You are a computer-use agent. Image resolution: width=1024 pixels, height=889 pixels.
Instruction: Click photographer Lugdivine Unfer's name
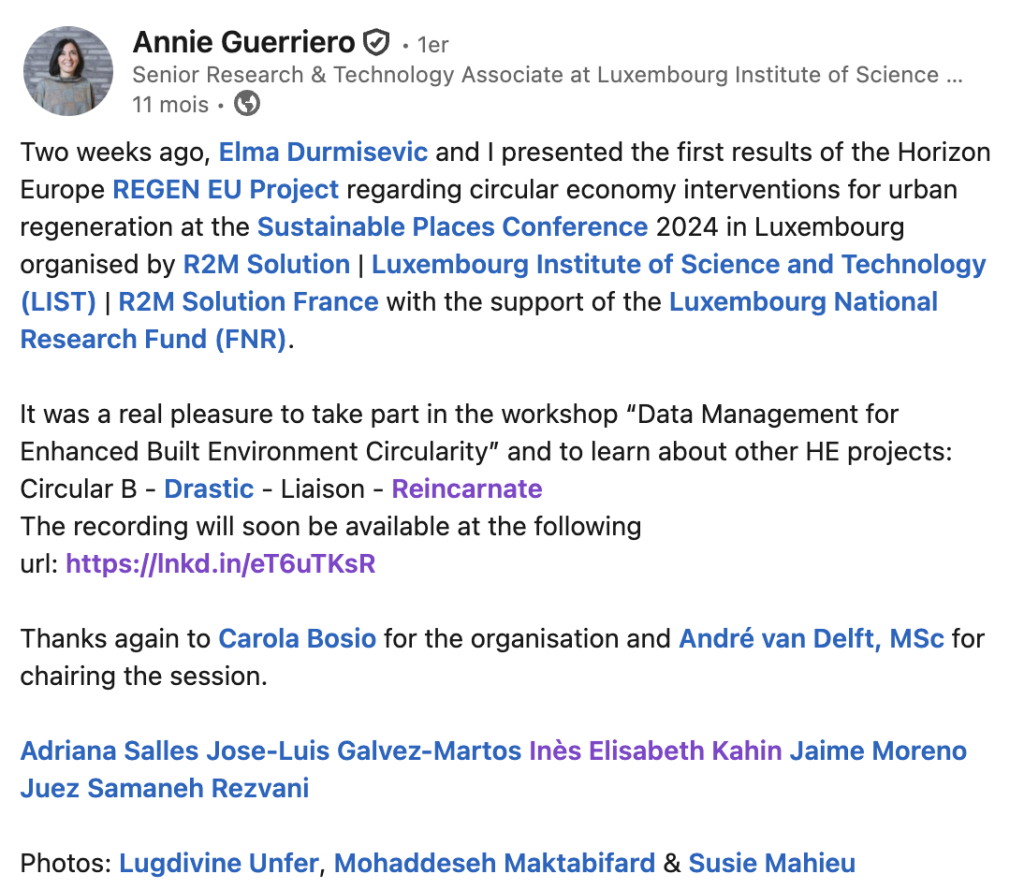pyautogui.click(x=218, y=863)
